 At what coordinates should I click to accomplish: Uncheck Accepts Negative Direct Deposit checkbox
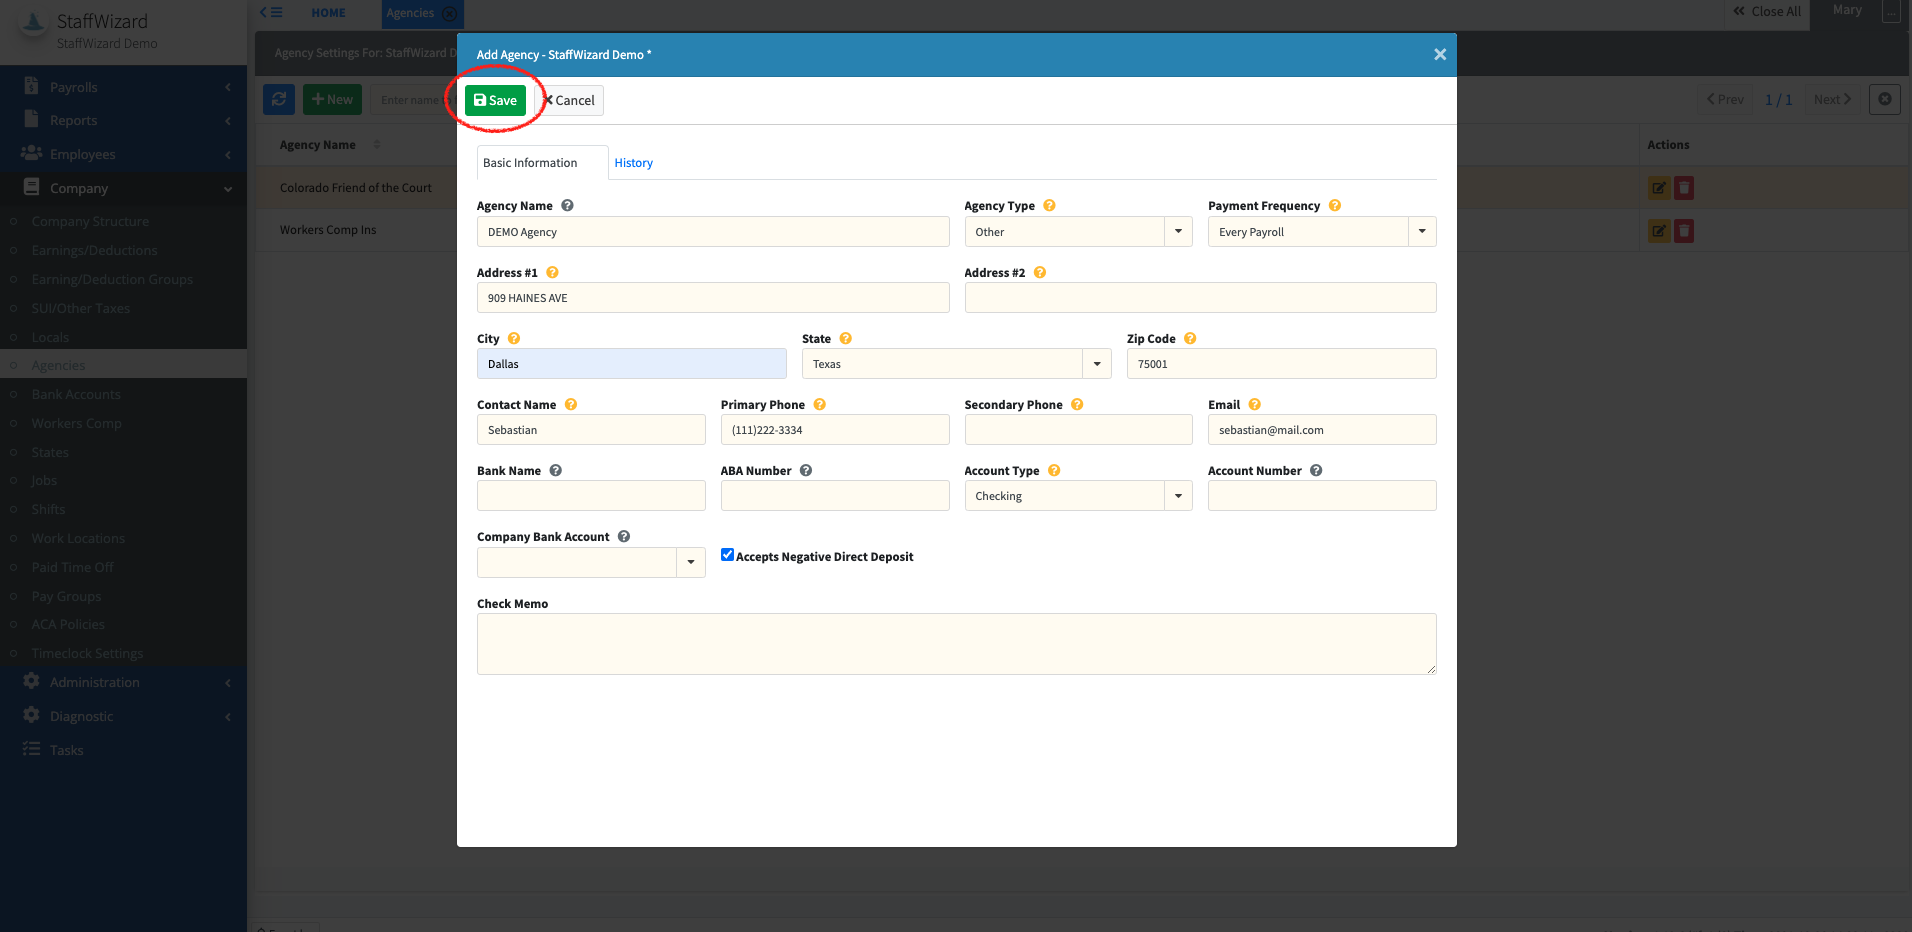(727, 555)
